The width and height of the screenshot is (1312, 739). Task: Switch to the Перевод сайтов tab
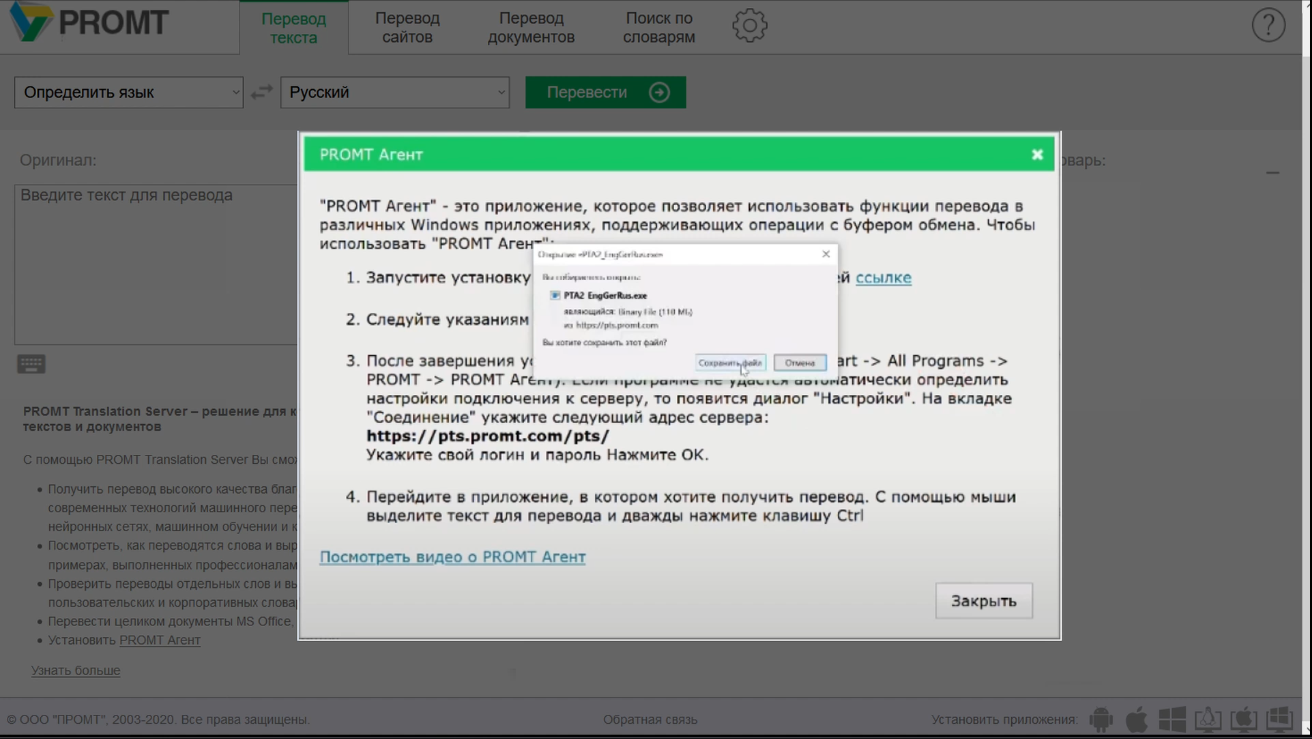pyautogui.click(x=407, y=28)
